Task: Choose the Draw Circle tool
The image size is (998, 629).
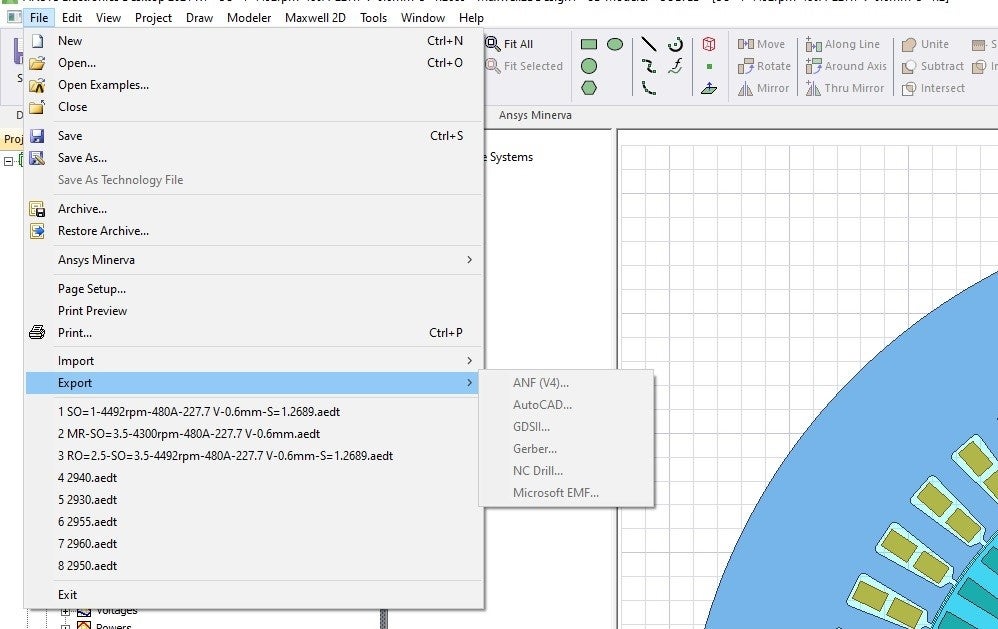Action: (589, 66)
